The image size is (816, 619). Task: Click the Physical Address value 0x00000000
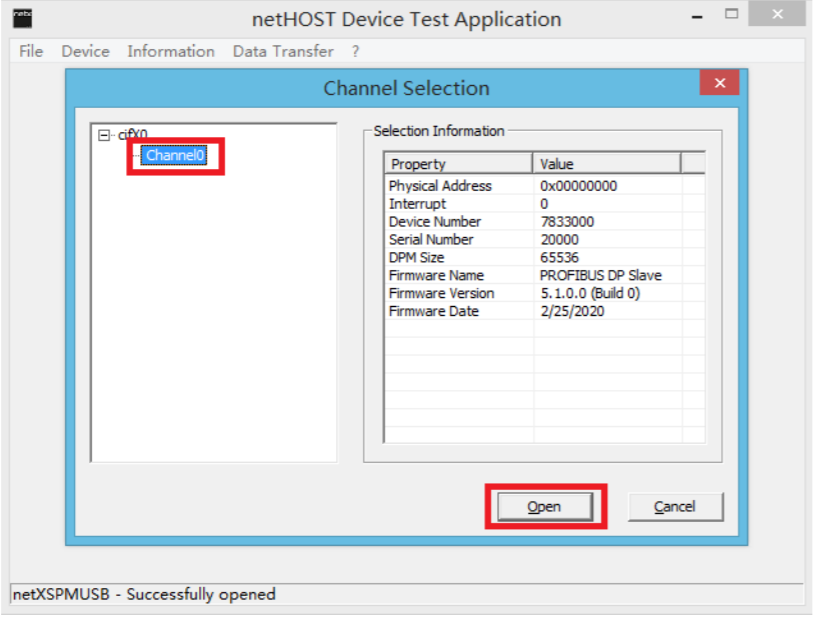(580, 186)
